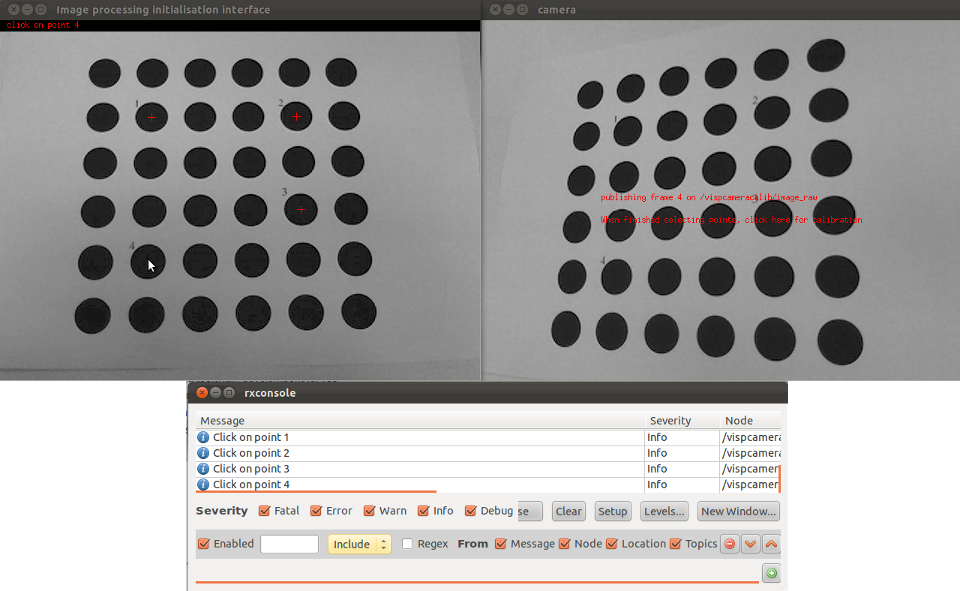This screenshot has height=591, width=960.
Task: Sort by the Message column header
Action: tap(222, 421)
